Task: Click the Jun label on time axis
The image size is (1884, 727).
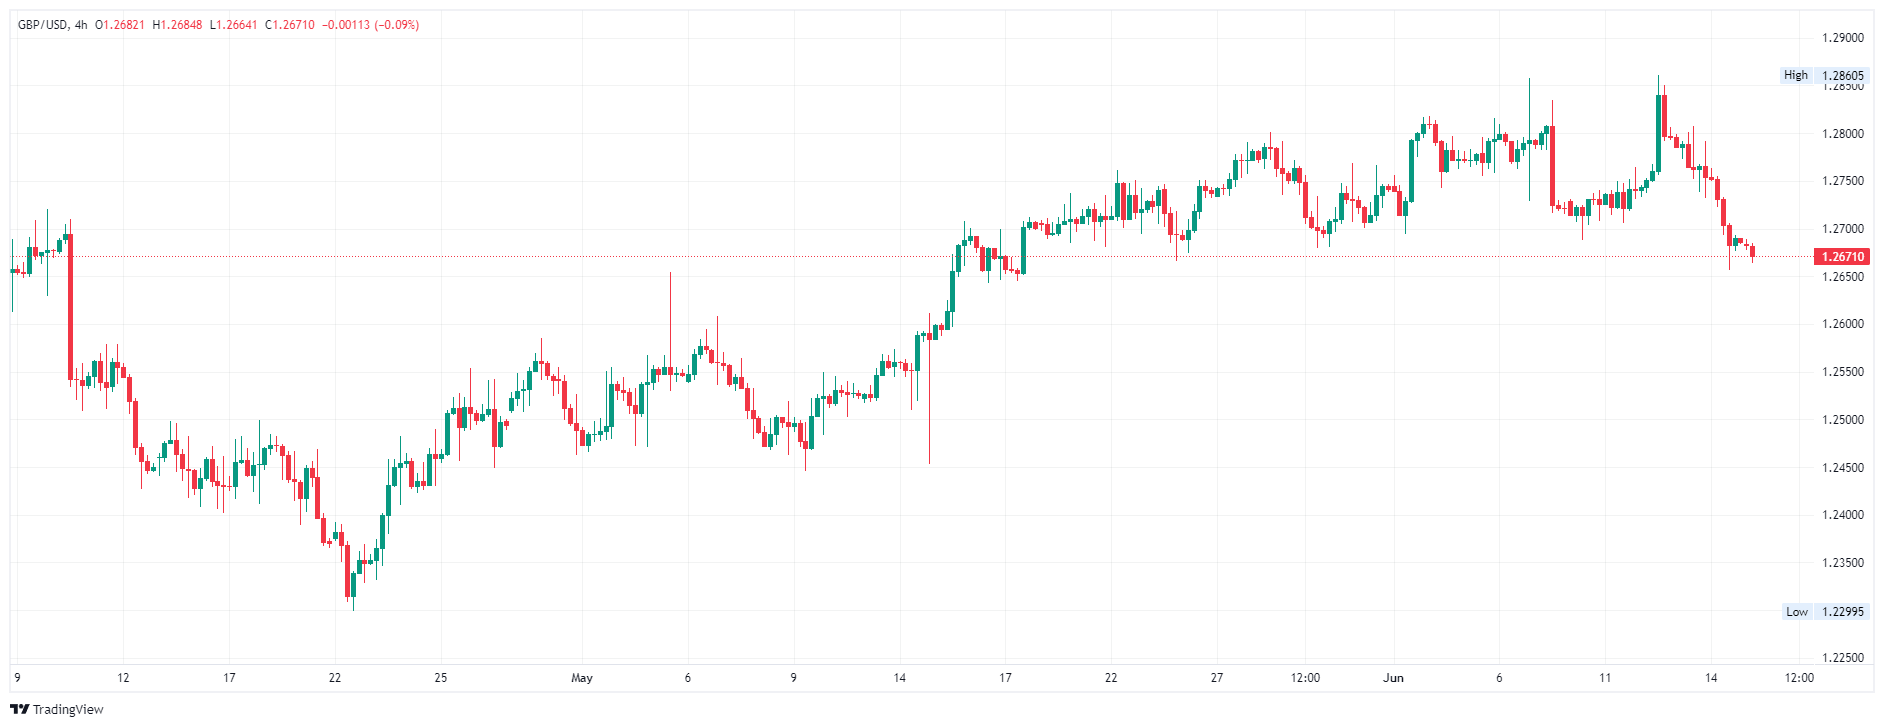Action: click(x=1393, y=678)
